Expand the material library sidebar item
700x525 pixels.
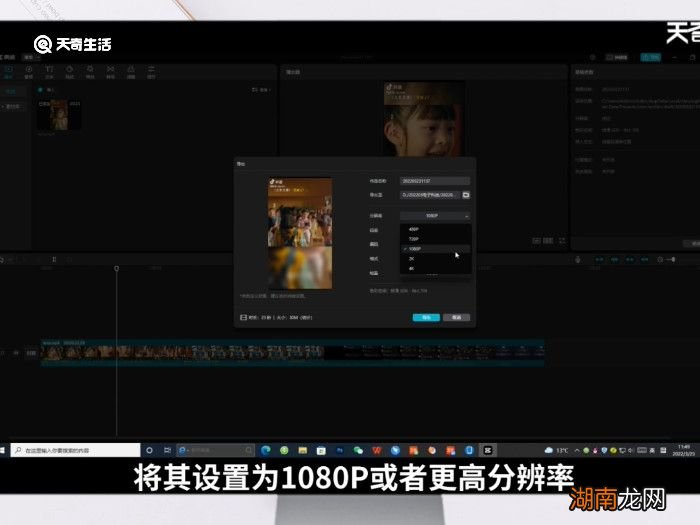click(12, 107)
